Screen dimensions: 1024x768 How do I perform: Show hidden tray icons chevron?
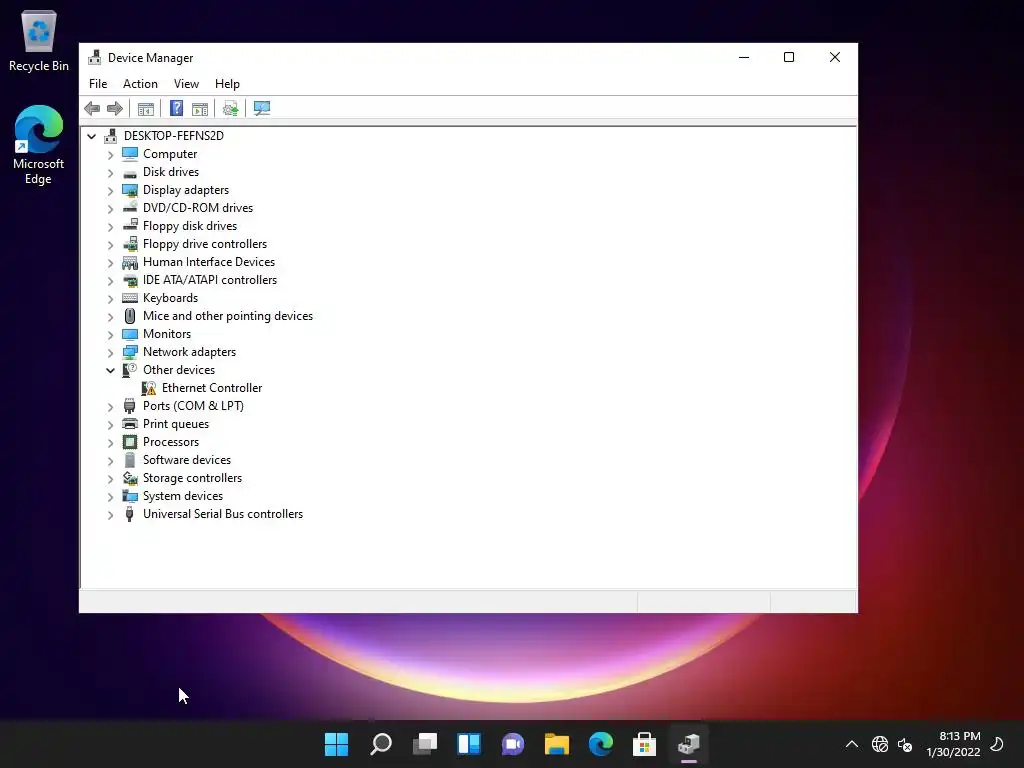[852, 744]
